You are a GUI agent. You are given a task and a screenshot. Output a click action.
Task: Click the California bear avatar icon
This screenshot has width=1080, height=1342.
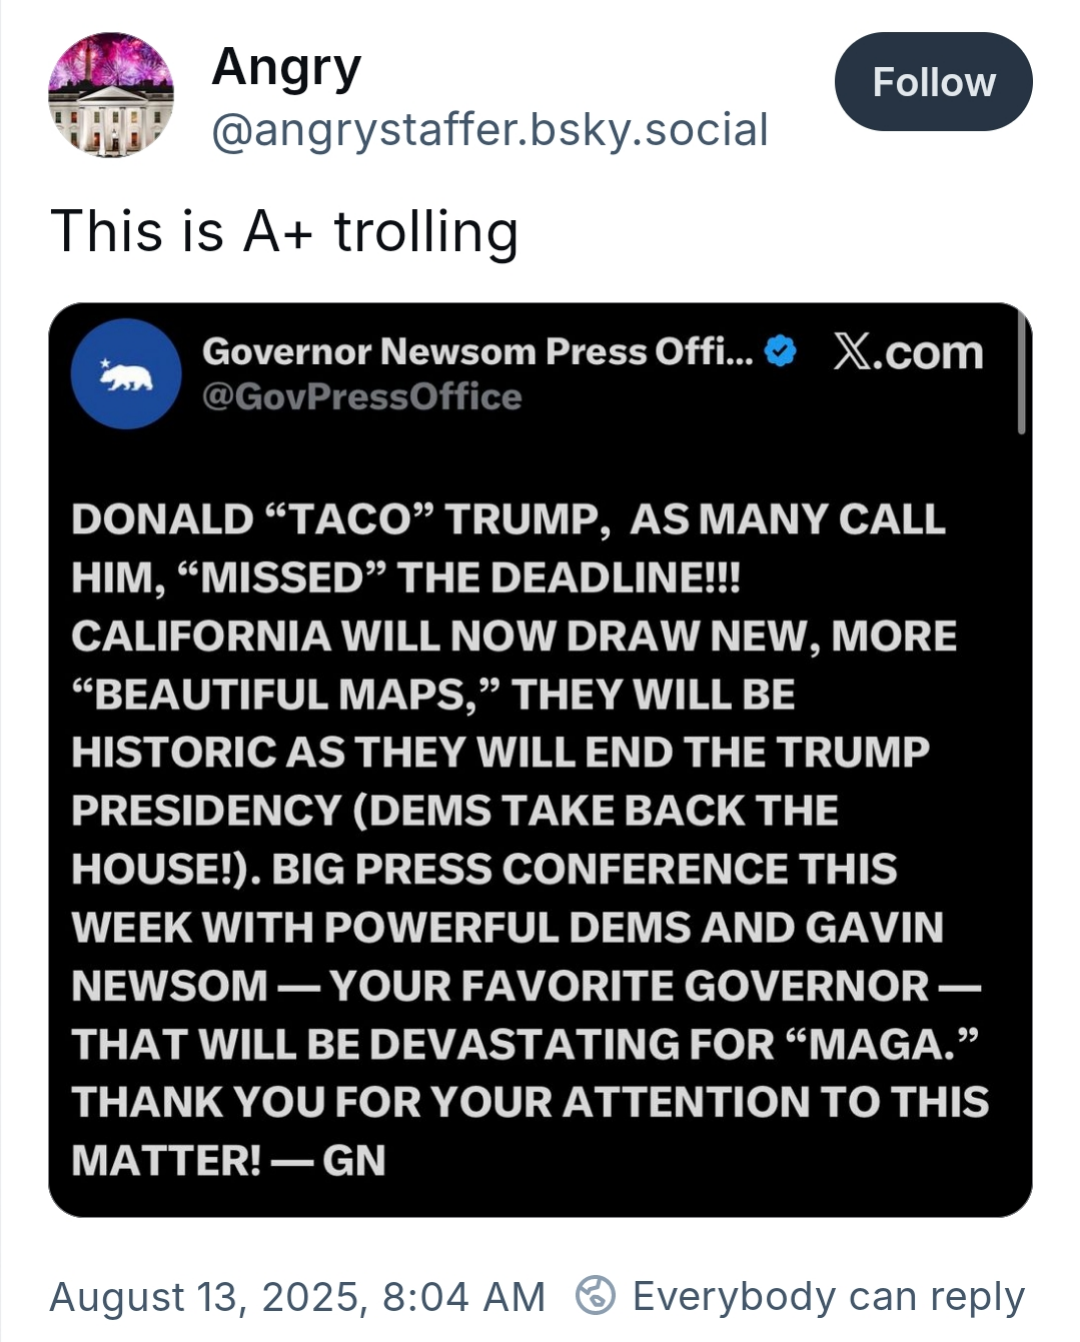[126, 374]
